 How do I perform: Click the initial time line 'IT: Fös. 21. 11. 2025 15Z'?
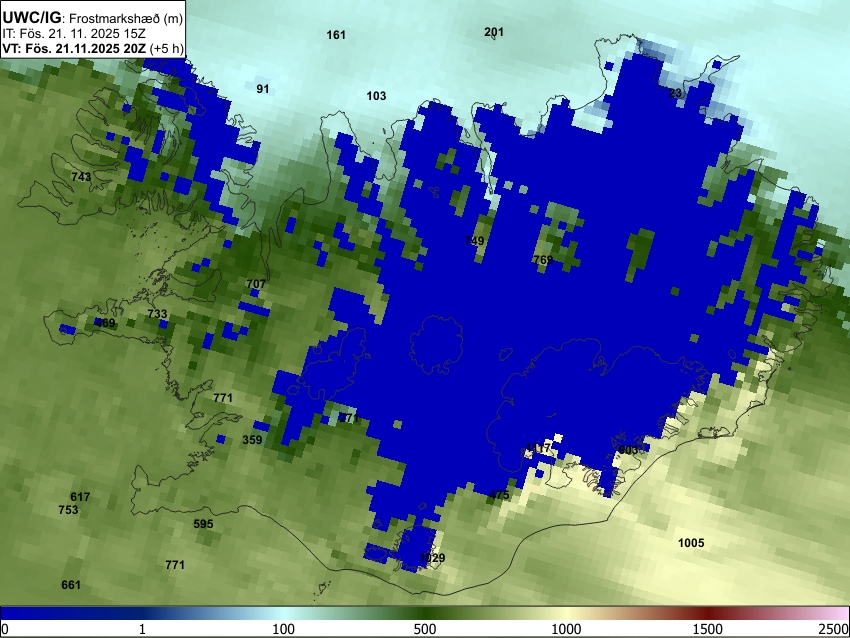click(x=74, y=34)
